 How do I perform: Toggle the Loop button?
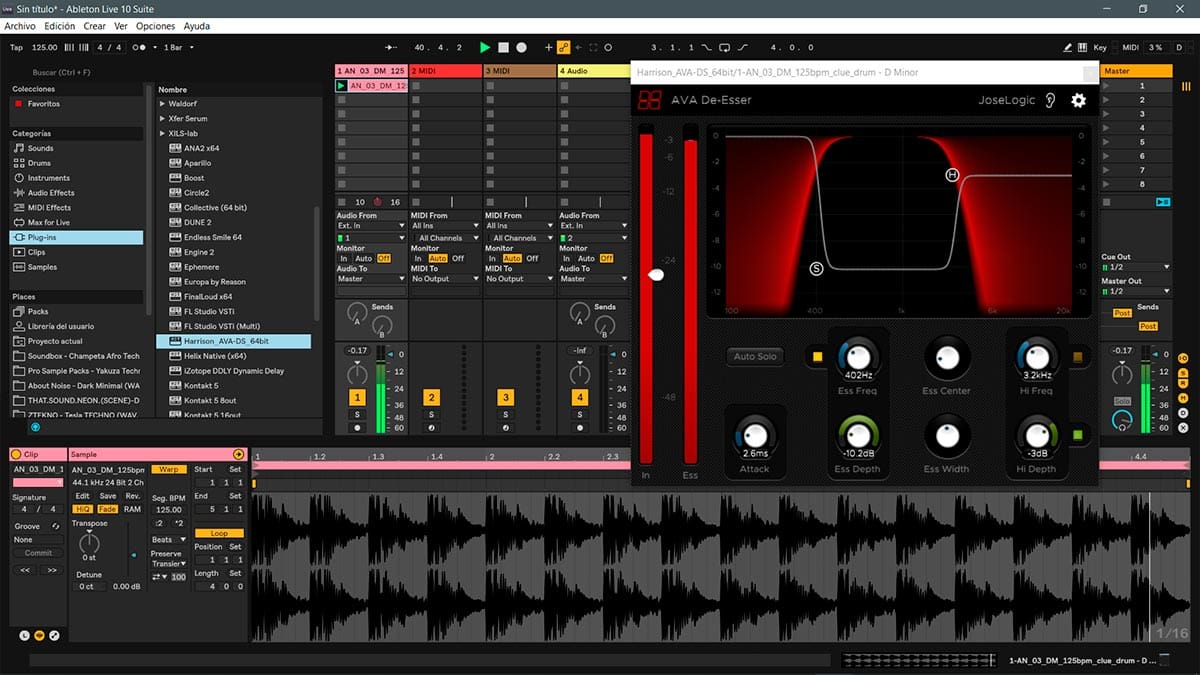[219, 533]
